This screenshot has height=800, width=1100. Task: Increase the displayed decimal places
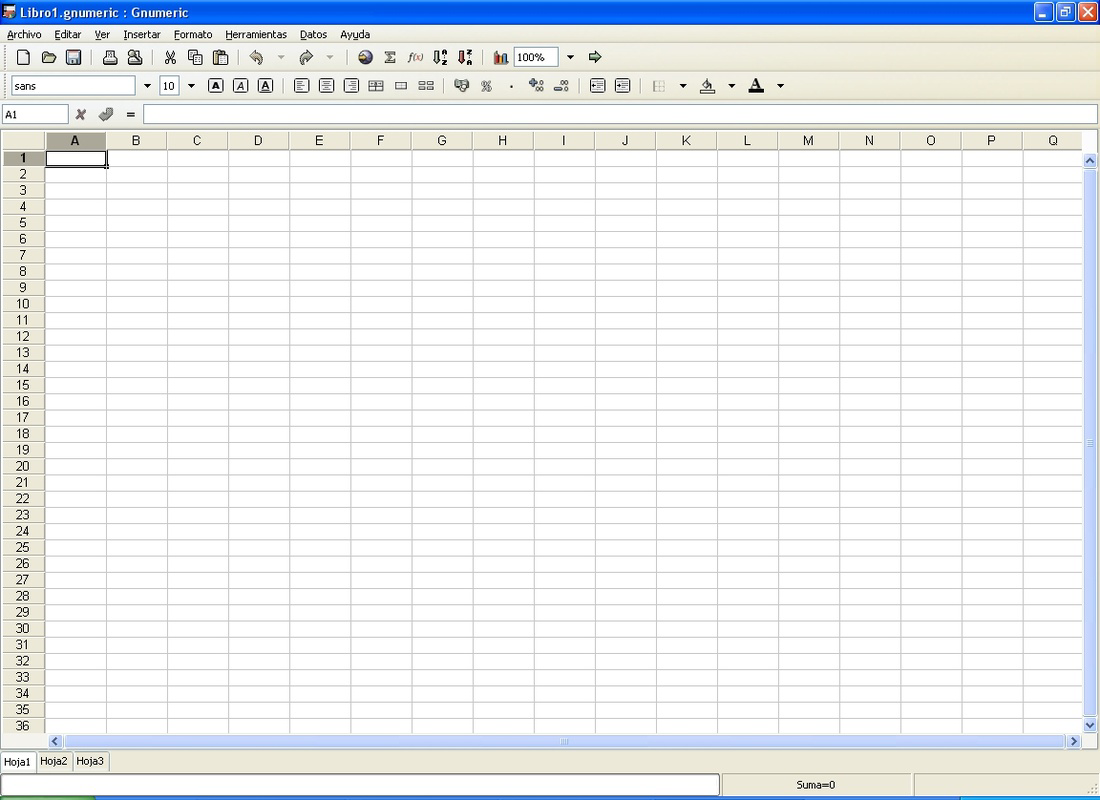(x=535, y=85)
